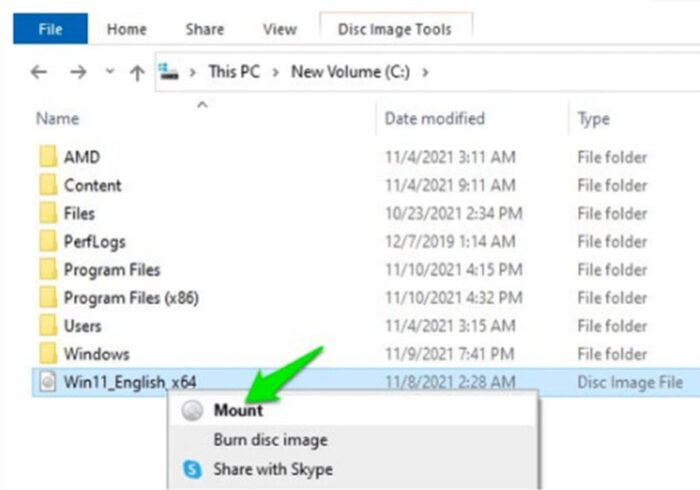Switch to the View ribbon tab

pyautogui.click(x=279, y=29)
